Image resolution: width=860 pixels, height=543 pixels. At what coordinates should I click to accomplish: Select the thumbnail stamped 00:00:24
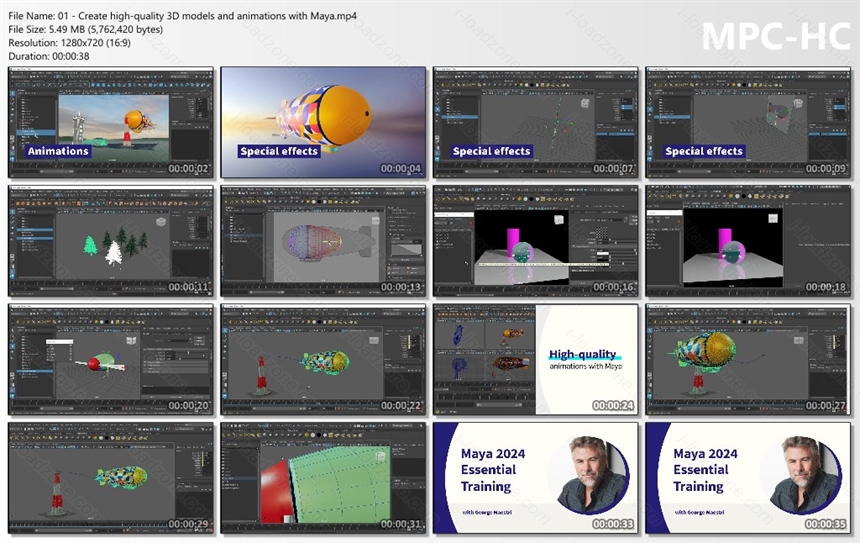536,359
